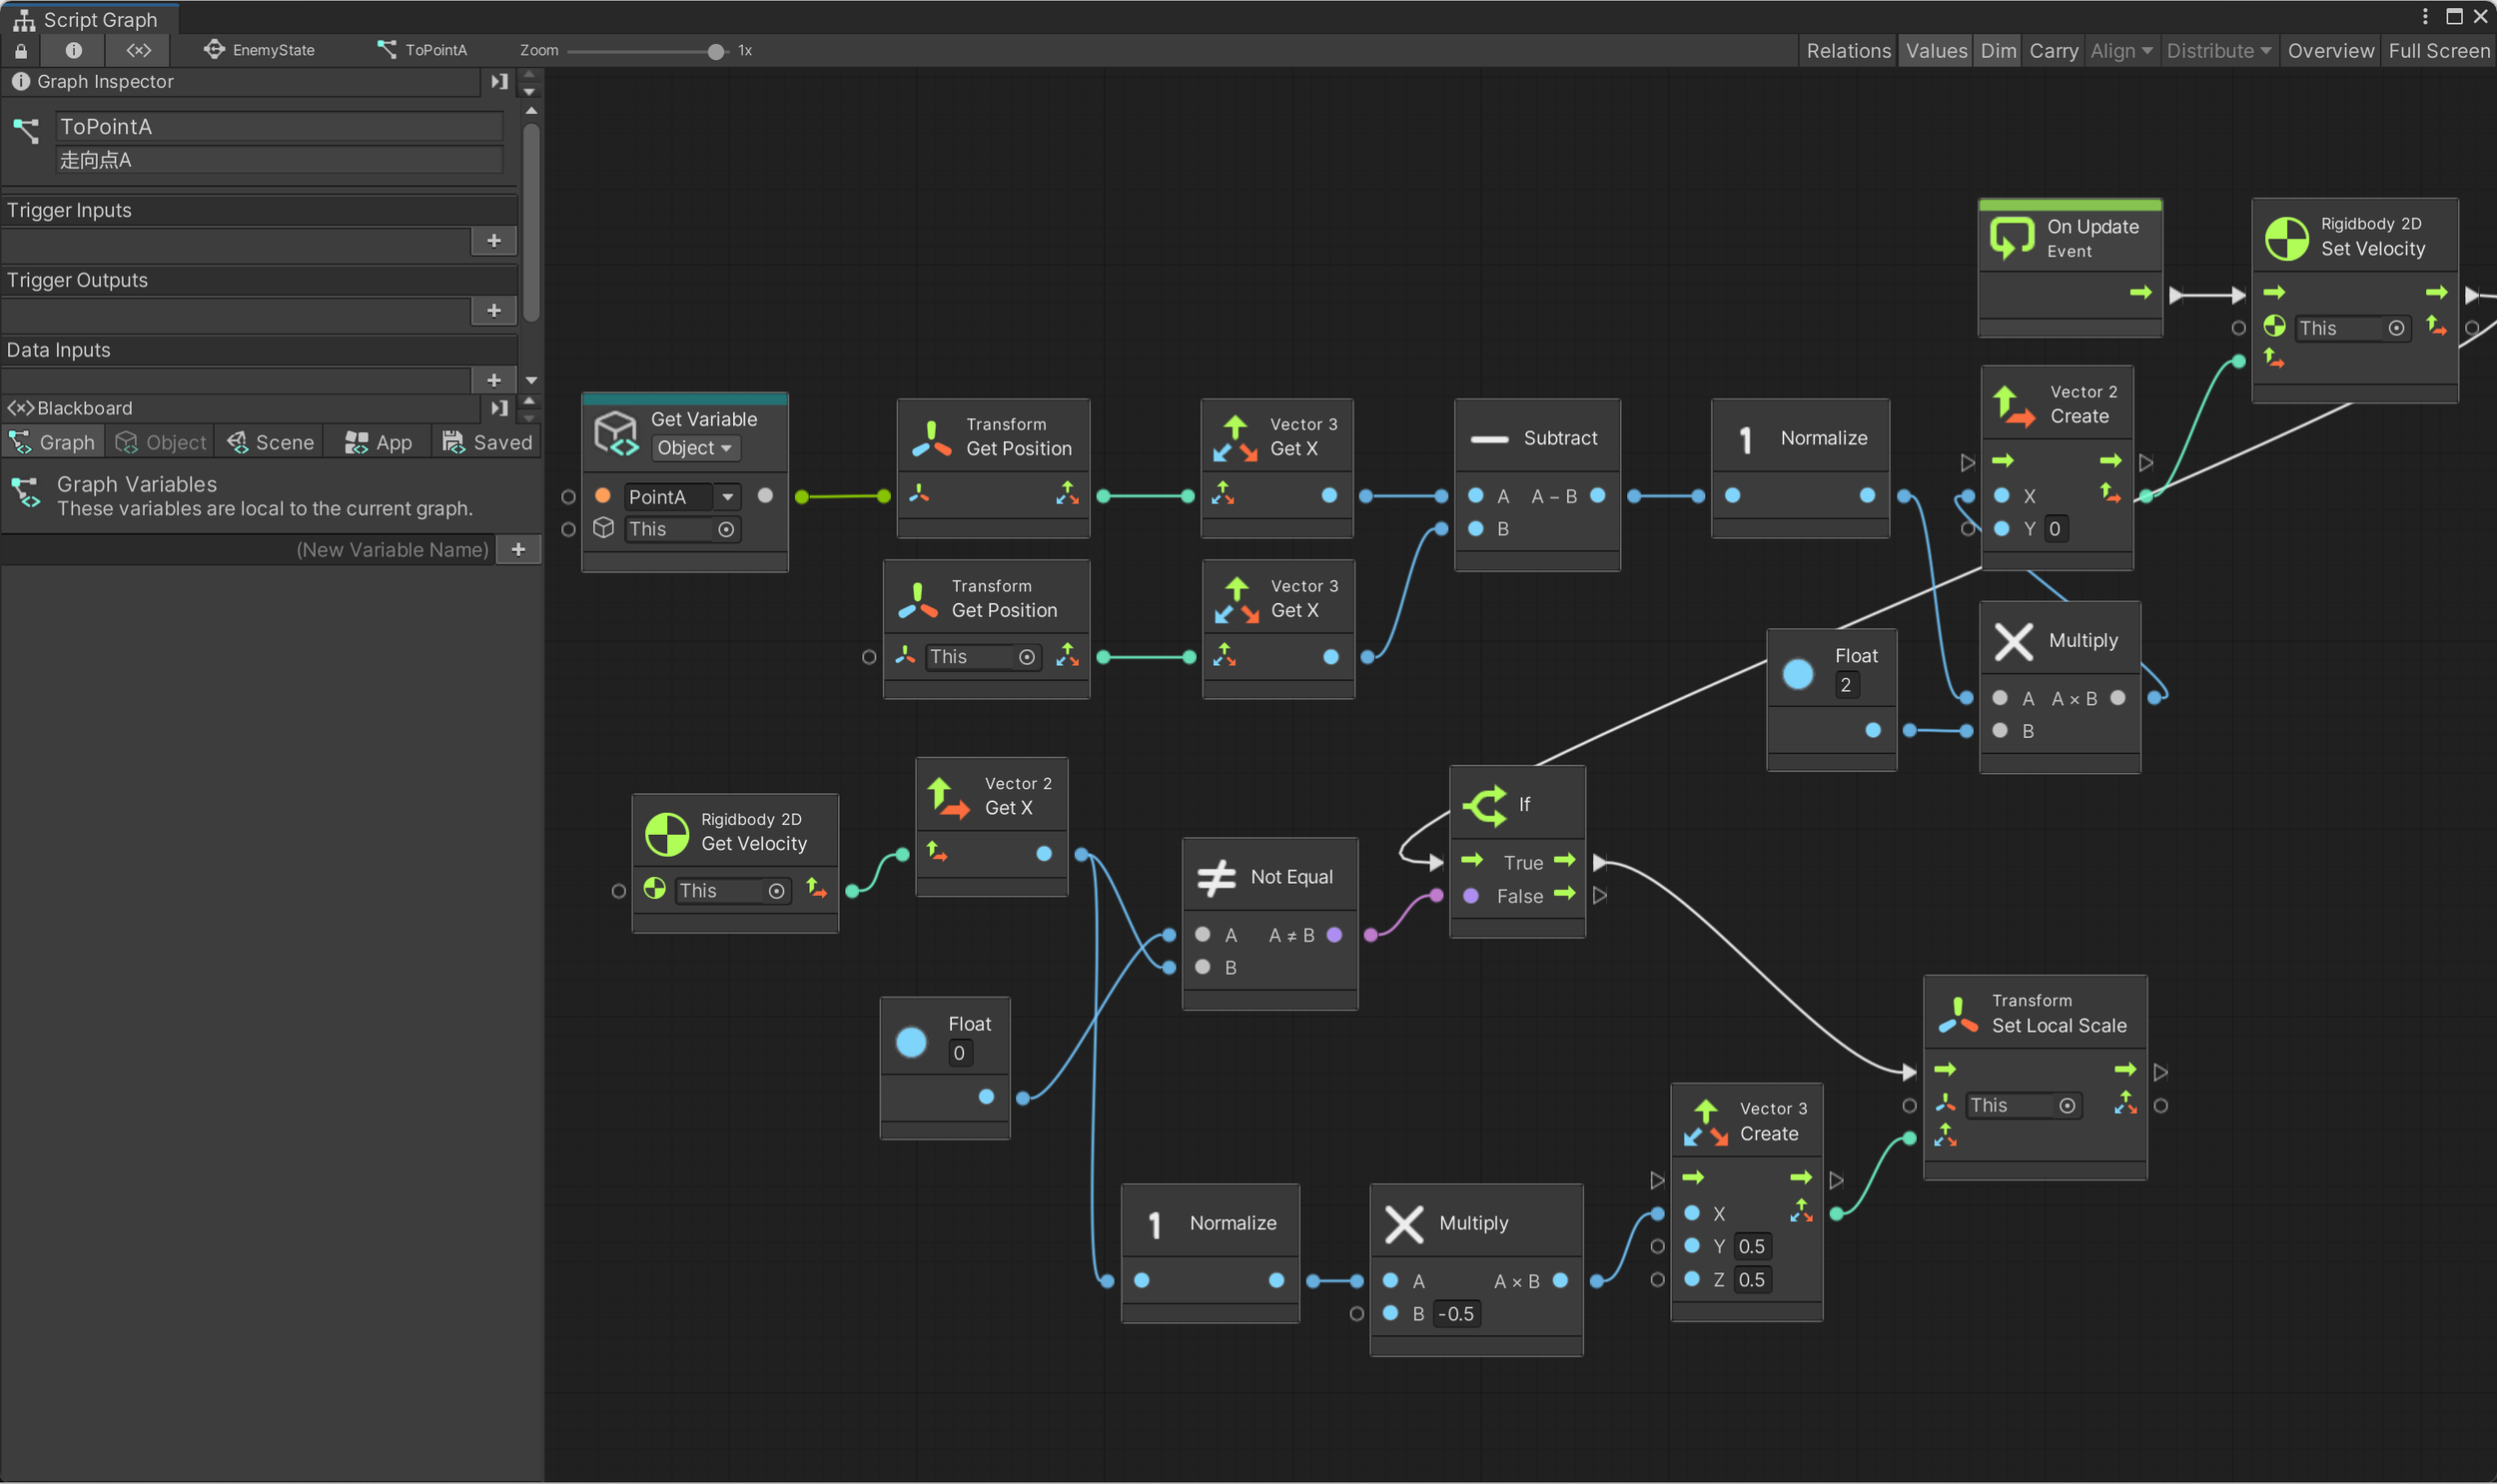The image size is (2497, 1484).
Task: Add a new Trigger Input with plus
Action: [x=494, y=241]
